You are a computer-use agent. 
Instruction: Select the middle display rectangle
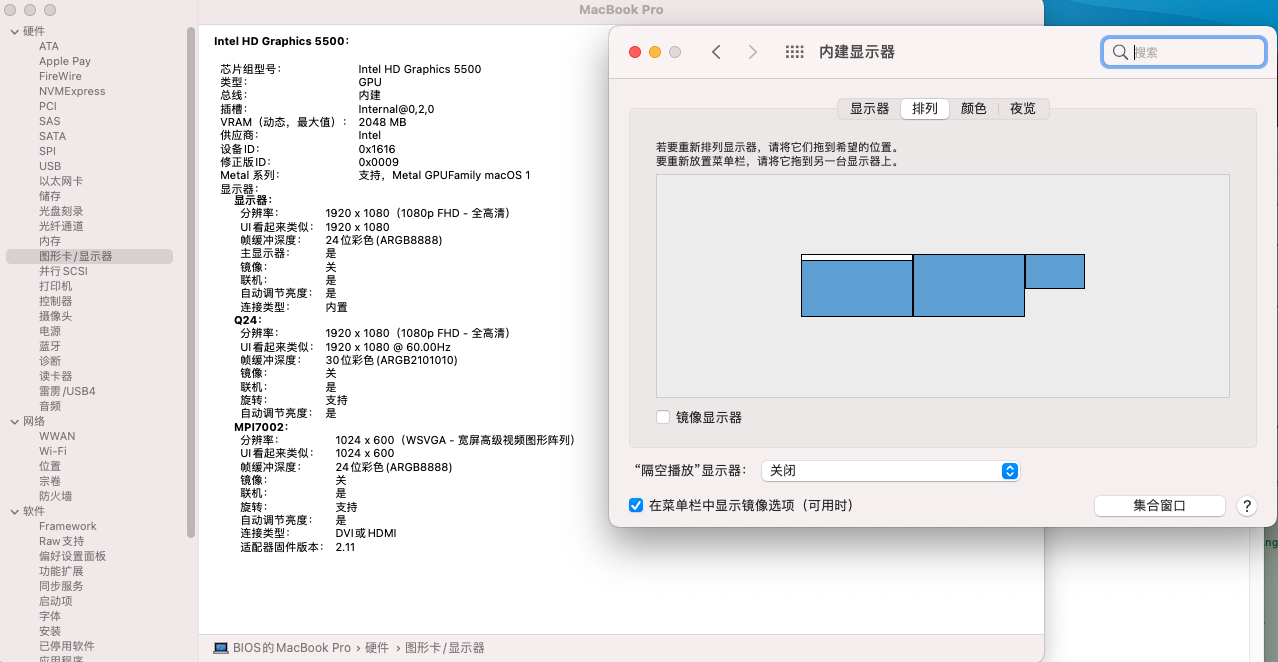click(x=969, y=286)
